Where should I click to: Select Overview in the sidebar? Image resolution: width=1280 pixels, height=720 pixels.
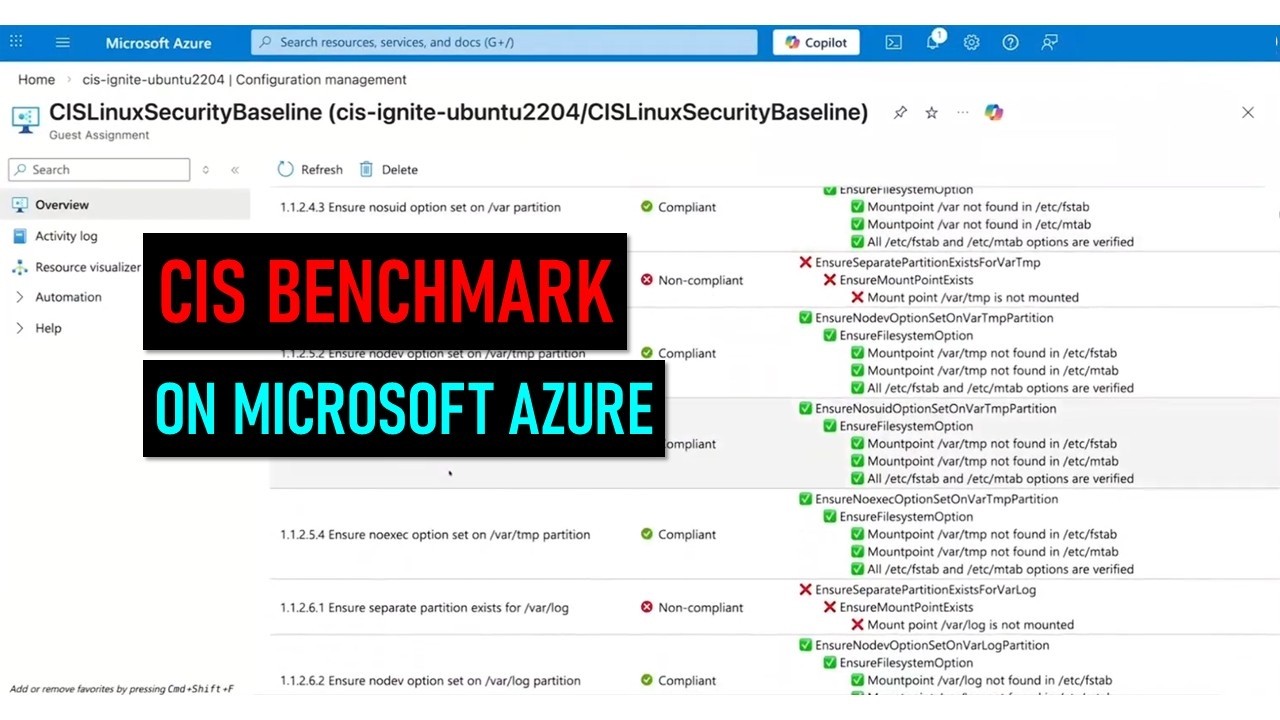[x=125, y=204]
